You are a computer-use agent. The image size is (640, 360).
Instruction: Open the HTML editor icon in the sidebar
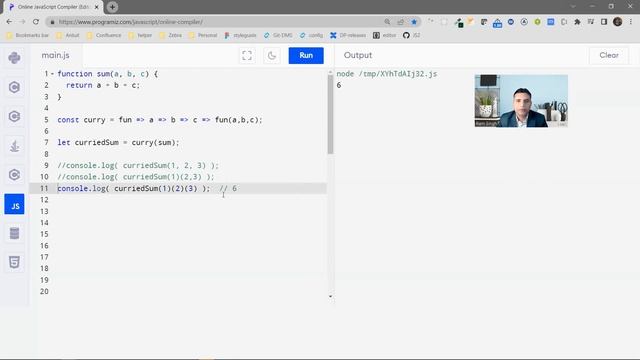(14, 262)
